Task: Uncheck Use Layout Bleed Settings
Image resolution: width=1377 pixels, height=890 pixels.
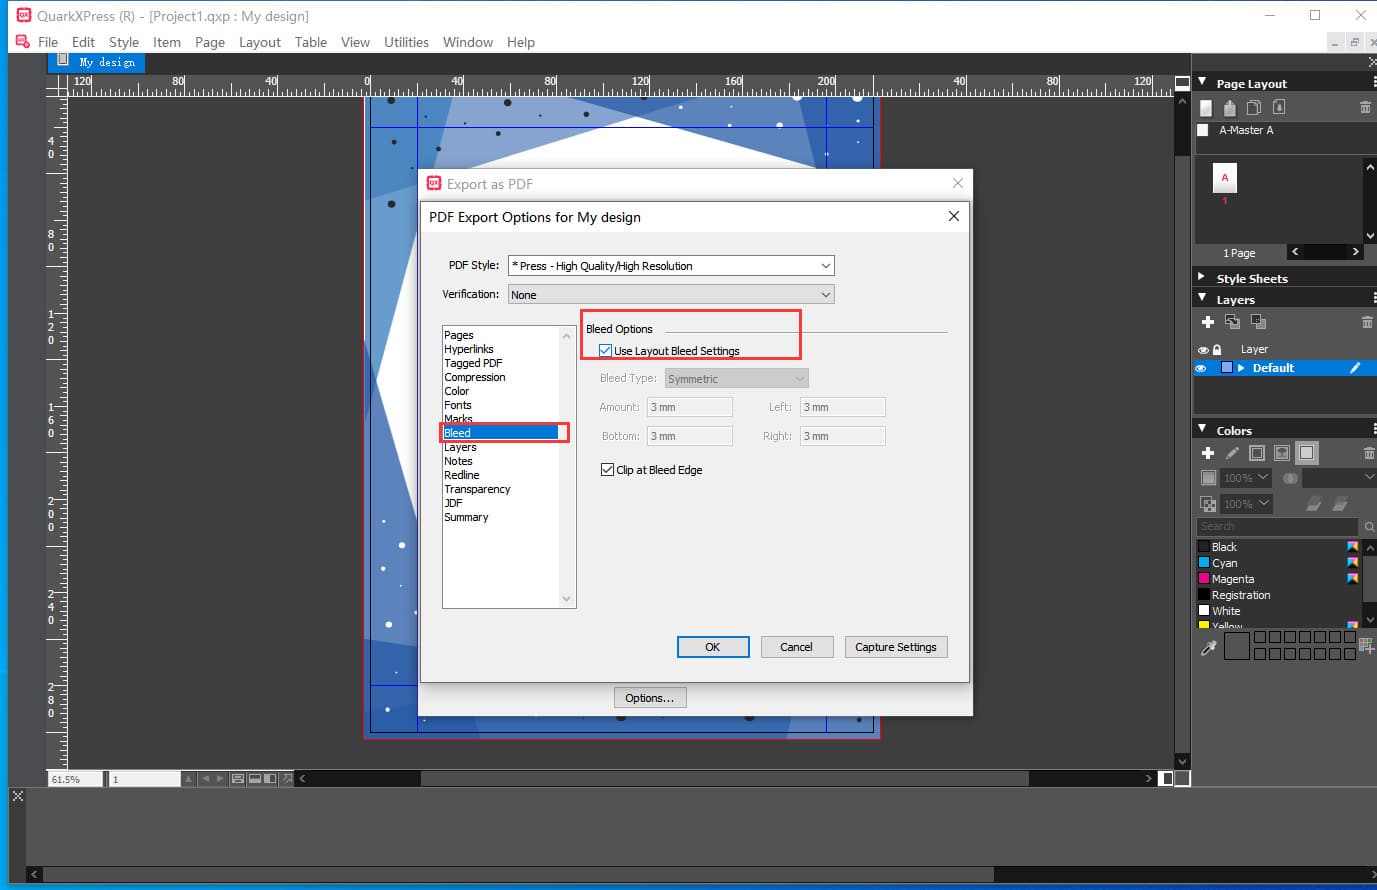Action: (x=606, y=351)
